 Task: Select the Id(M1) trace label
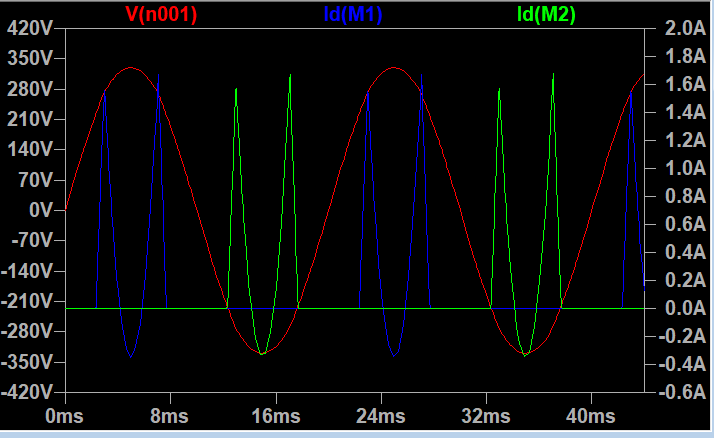[353, 14]
